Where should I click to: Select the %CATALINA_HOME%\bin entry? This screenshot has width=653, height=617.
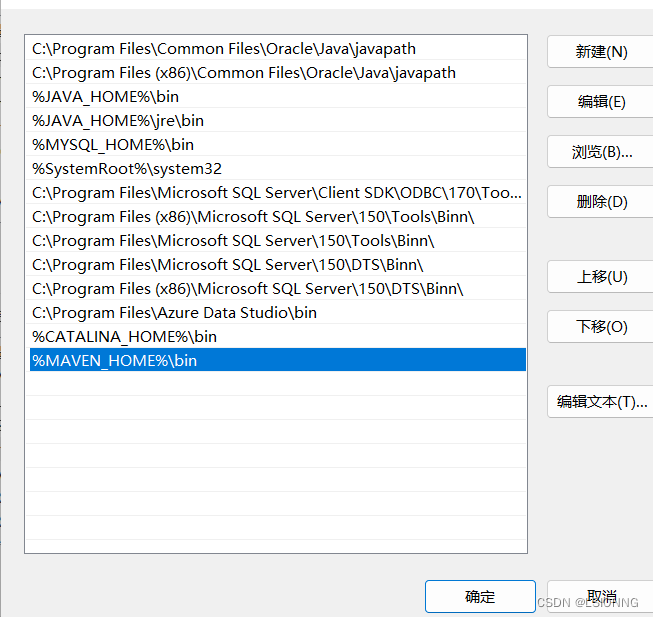tap(278, 337)
